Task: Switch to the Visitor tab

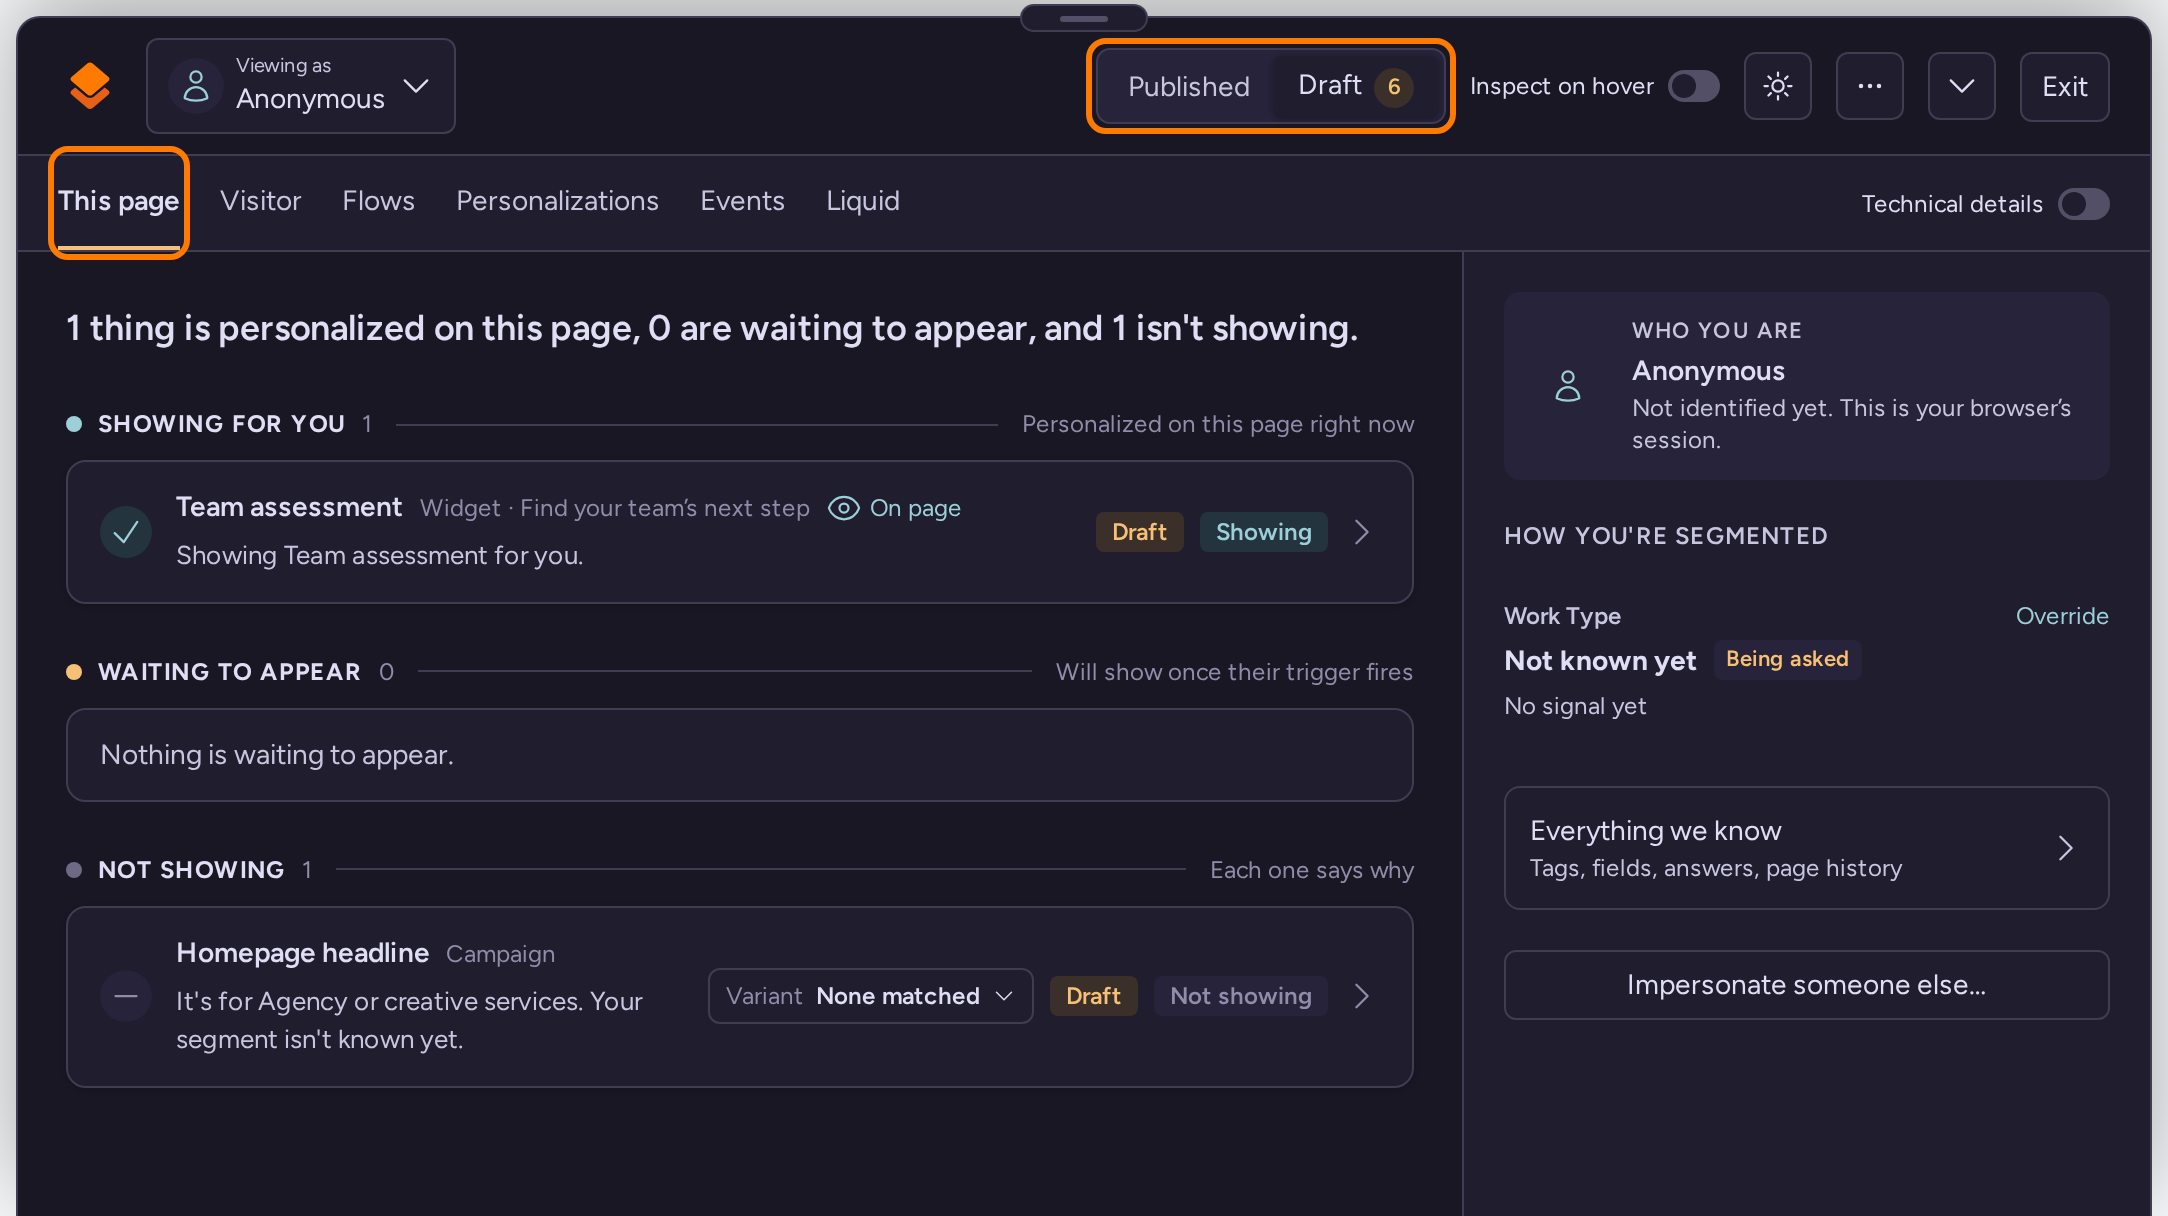Action: tap(260, 202)
